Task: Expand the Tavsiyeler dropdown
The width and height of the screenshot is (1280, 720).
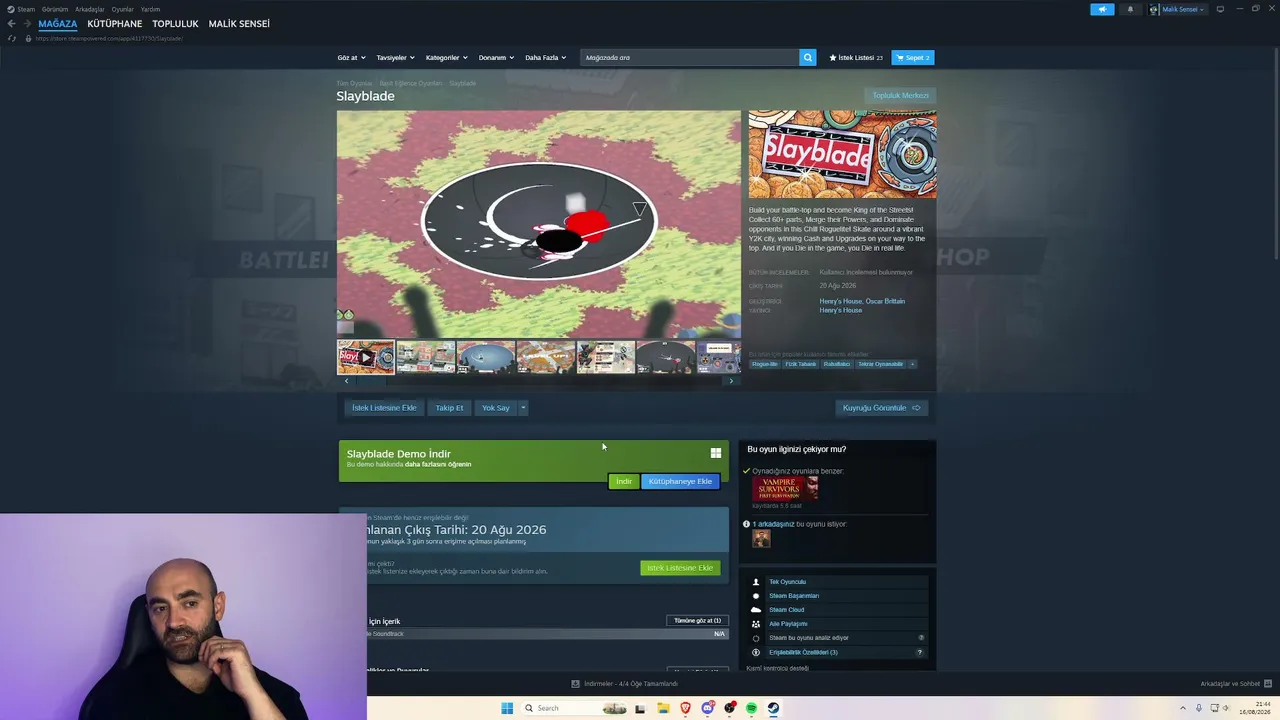Action: point(395,58)
